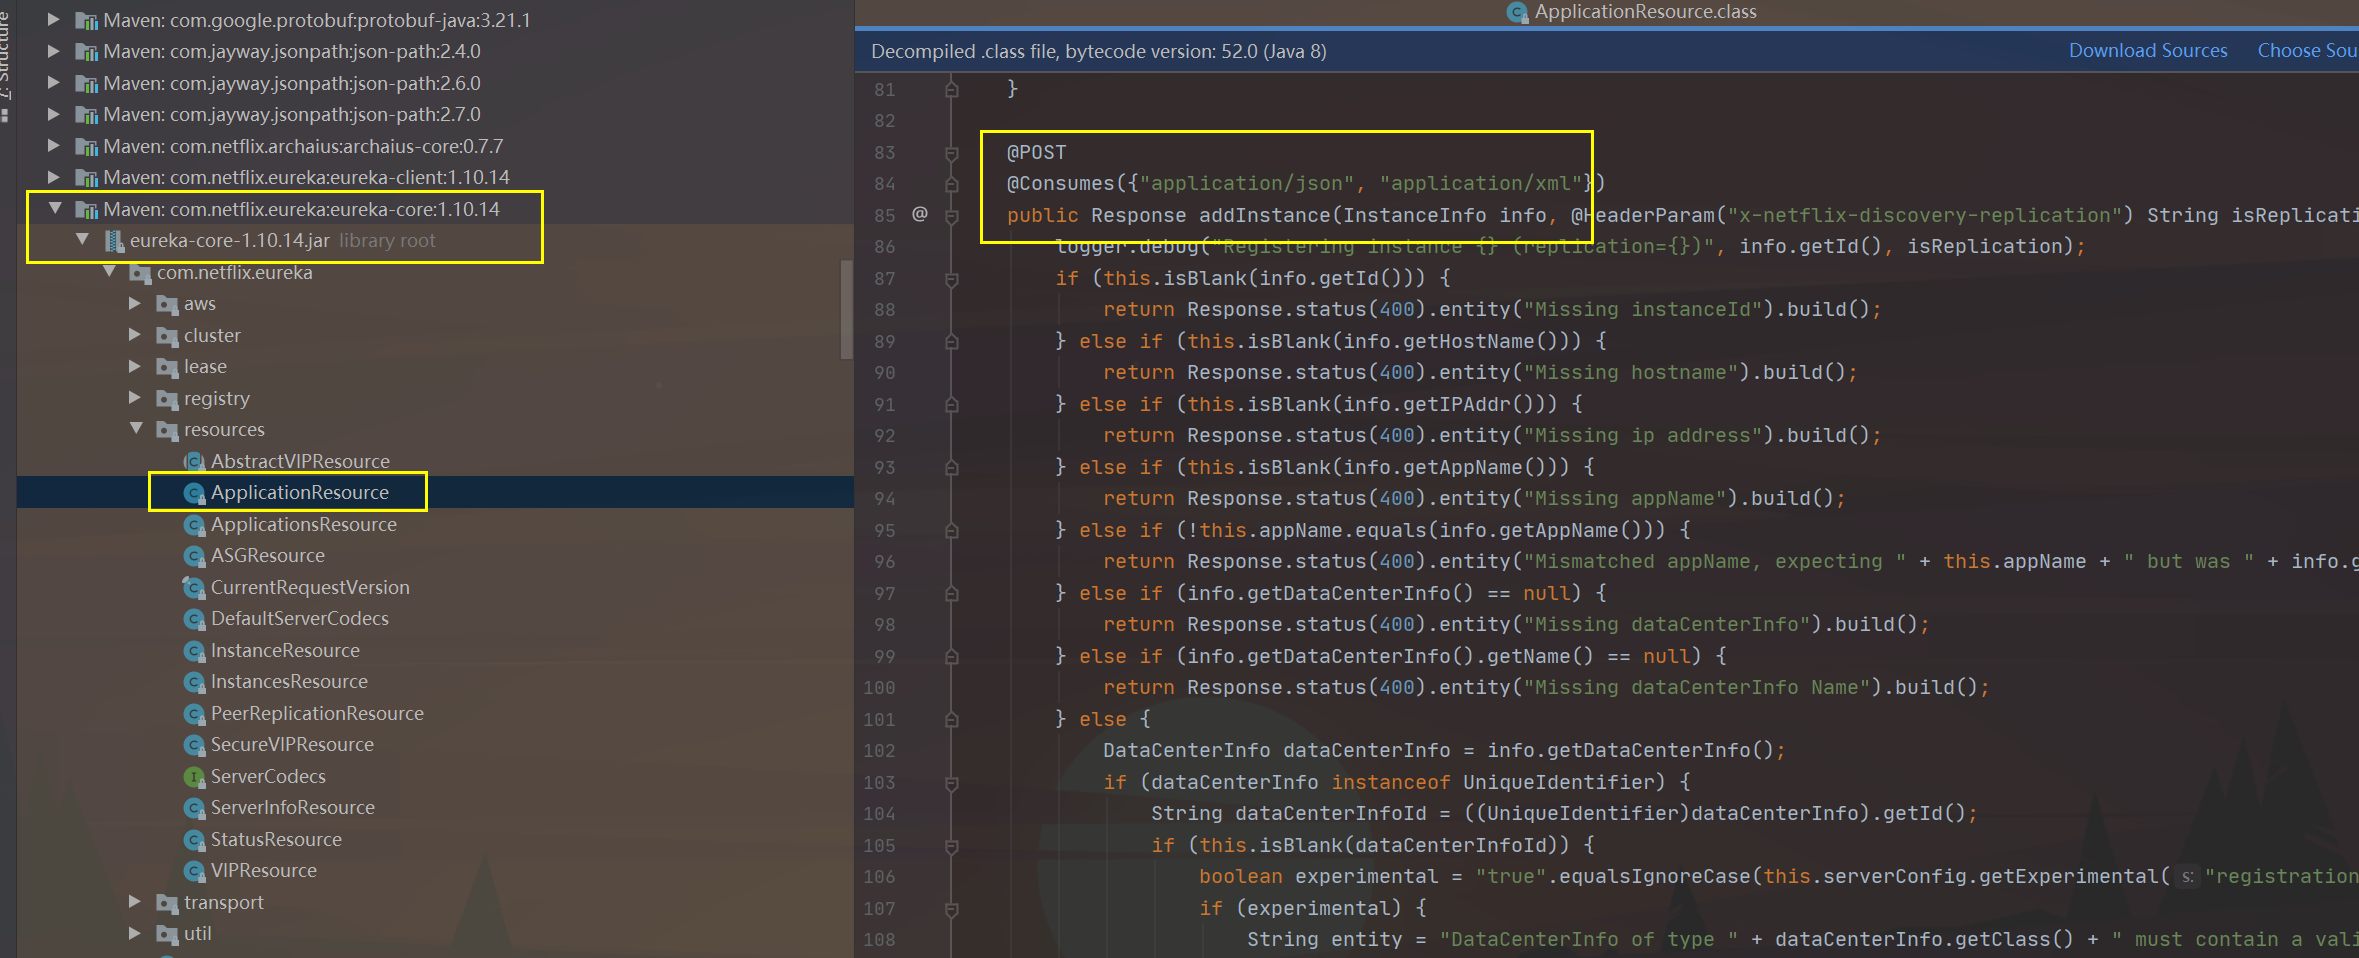
Task: Expand the transport package
Action: pos(135,902)
